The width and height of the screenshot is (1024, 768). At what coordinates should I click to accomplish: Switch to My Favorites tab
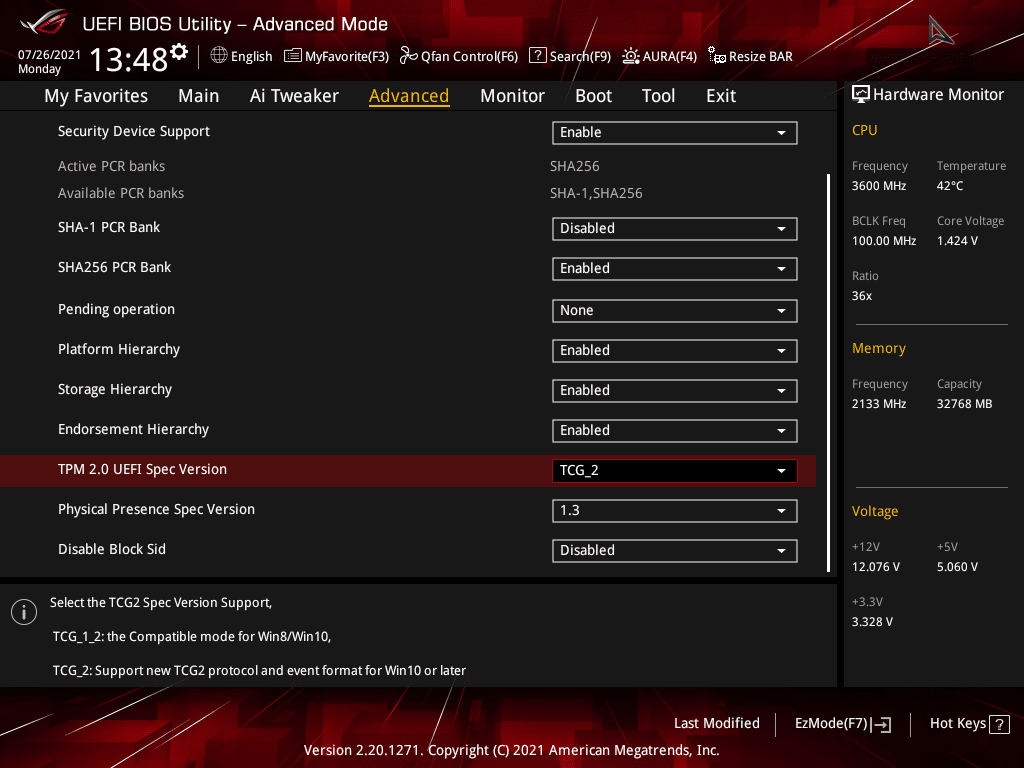pyautogui.click(x=96, y=96)
